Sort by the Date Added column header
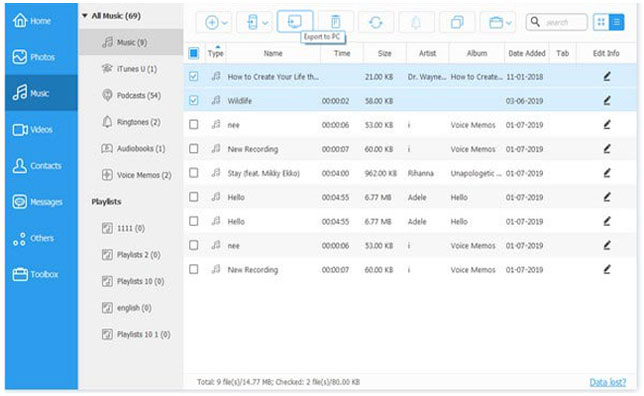The width and height of the screenshot is (644, 396). (x=527, y=53)
